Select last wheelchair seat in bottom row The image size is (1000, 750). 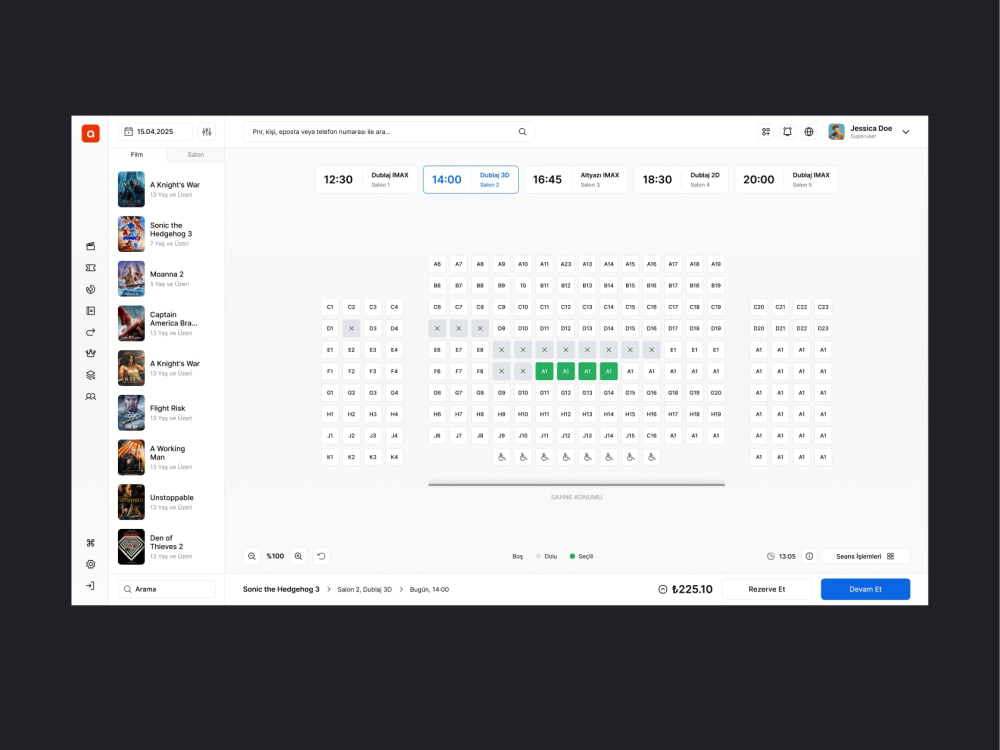[x=652, y=457]
